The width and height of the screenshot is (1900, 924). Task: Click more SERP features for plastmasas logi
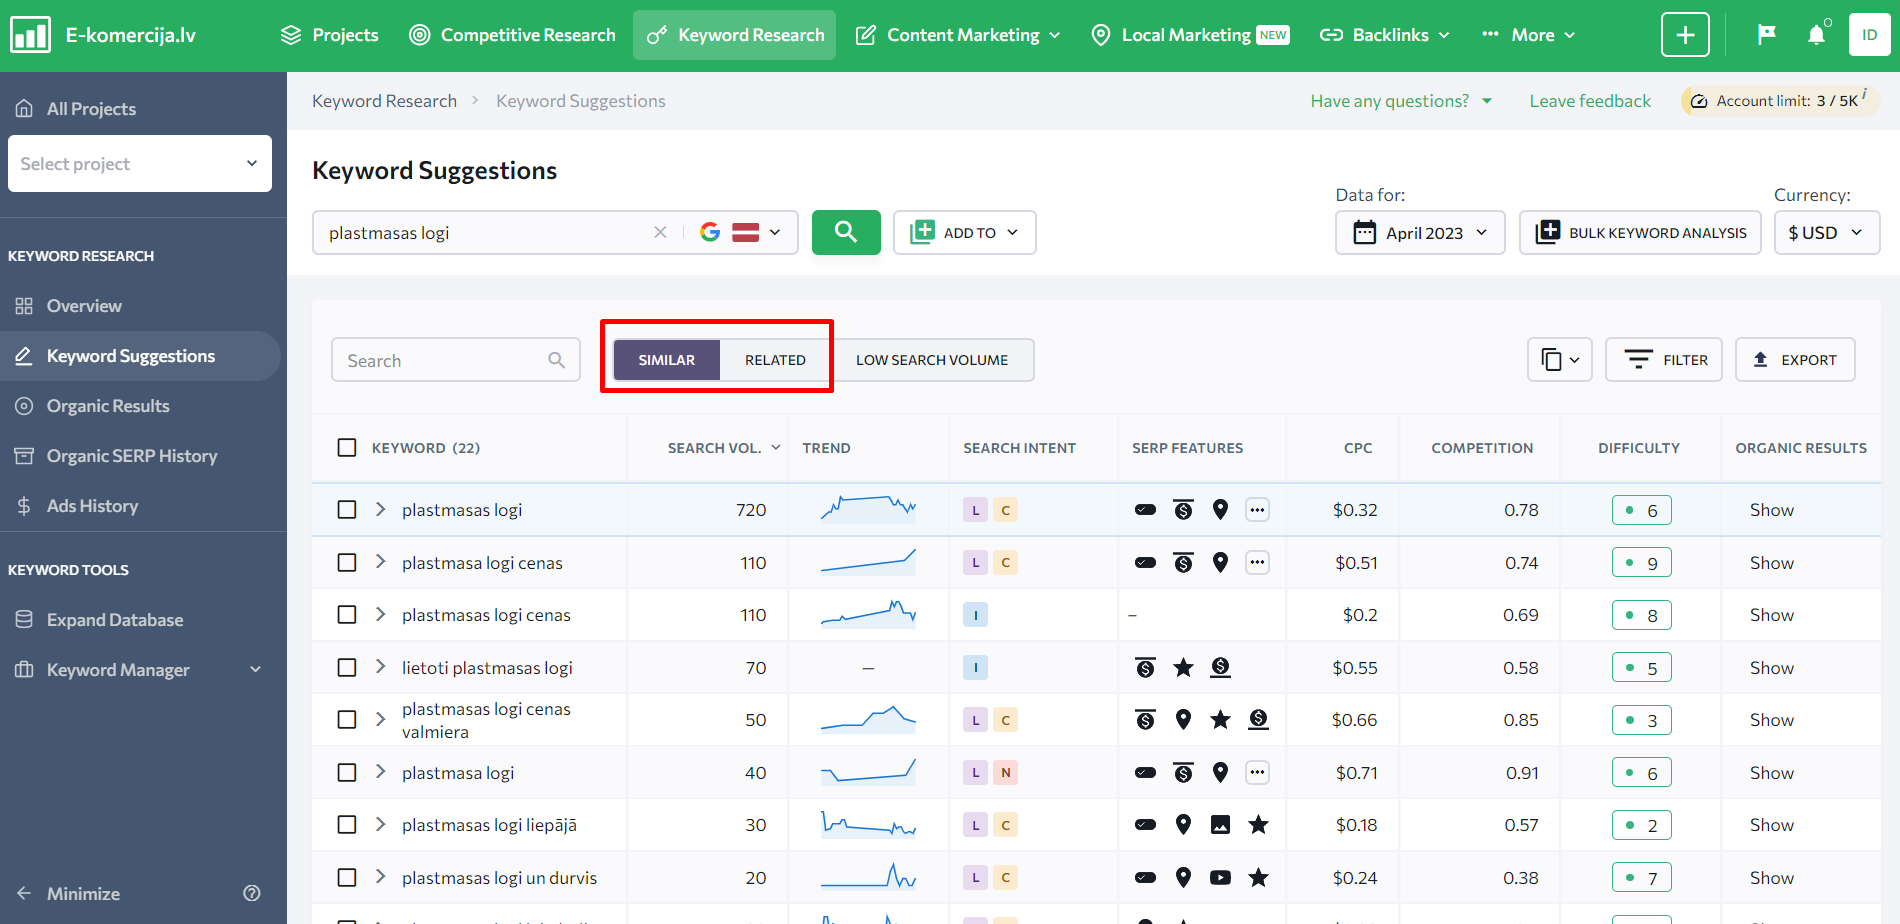[x=1257, y=510]
